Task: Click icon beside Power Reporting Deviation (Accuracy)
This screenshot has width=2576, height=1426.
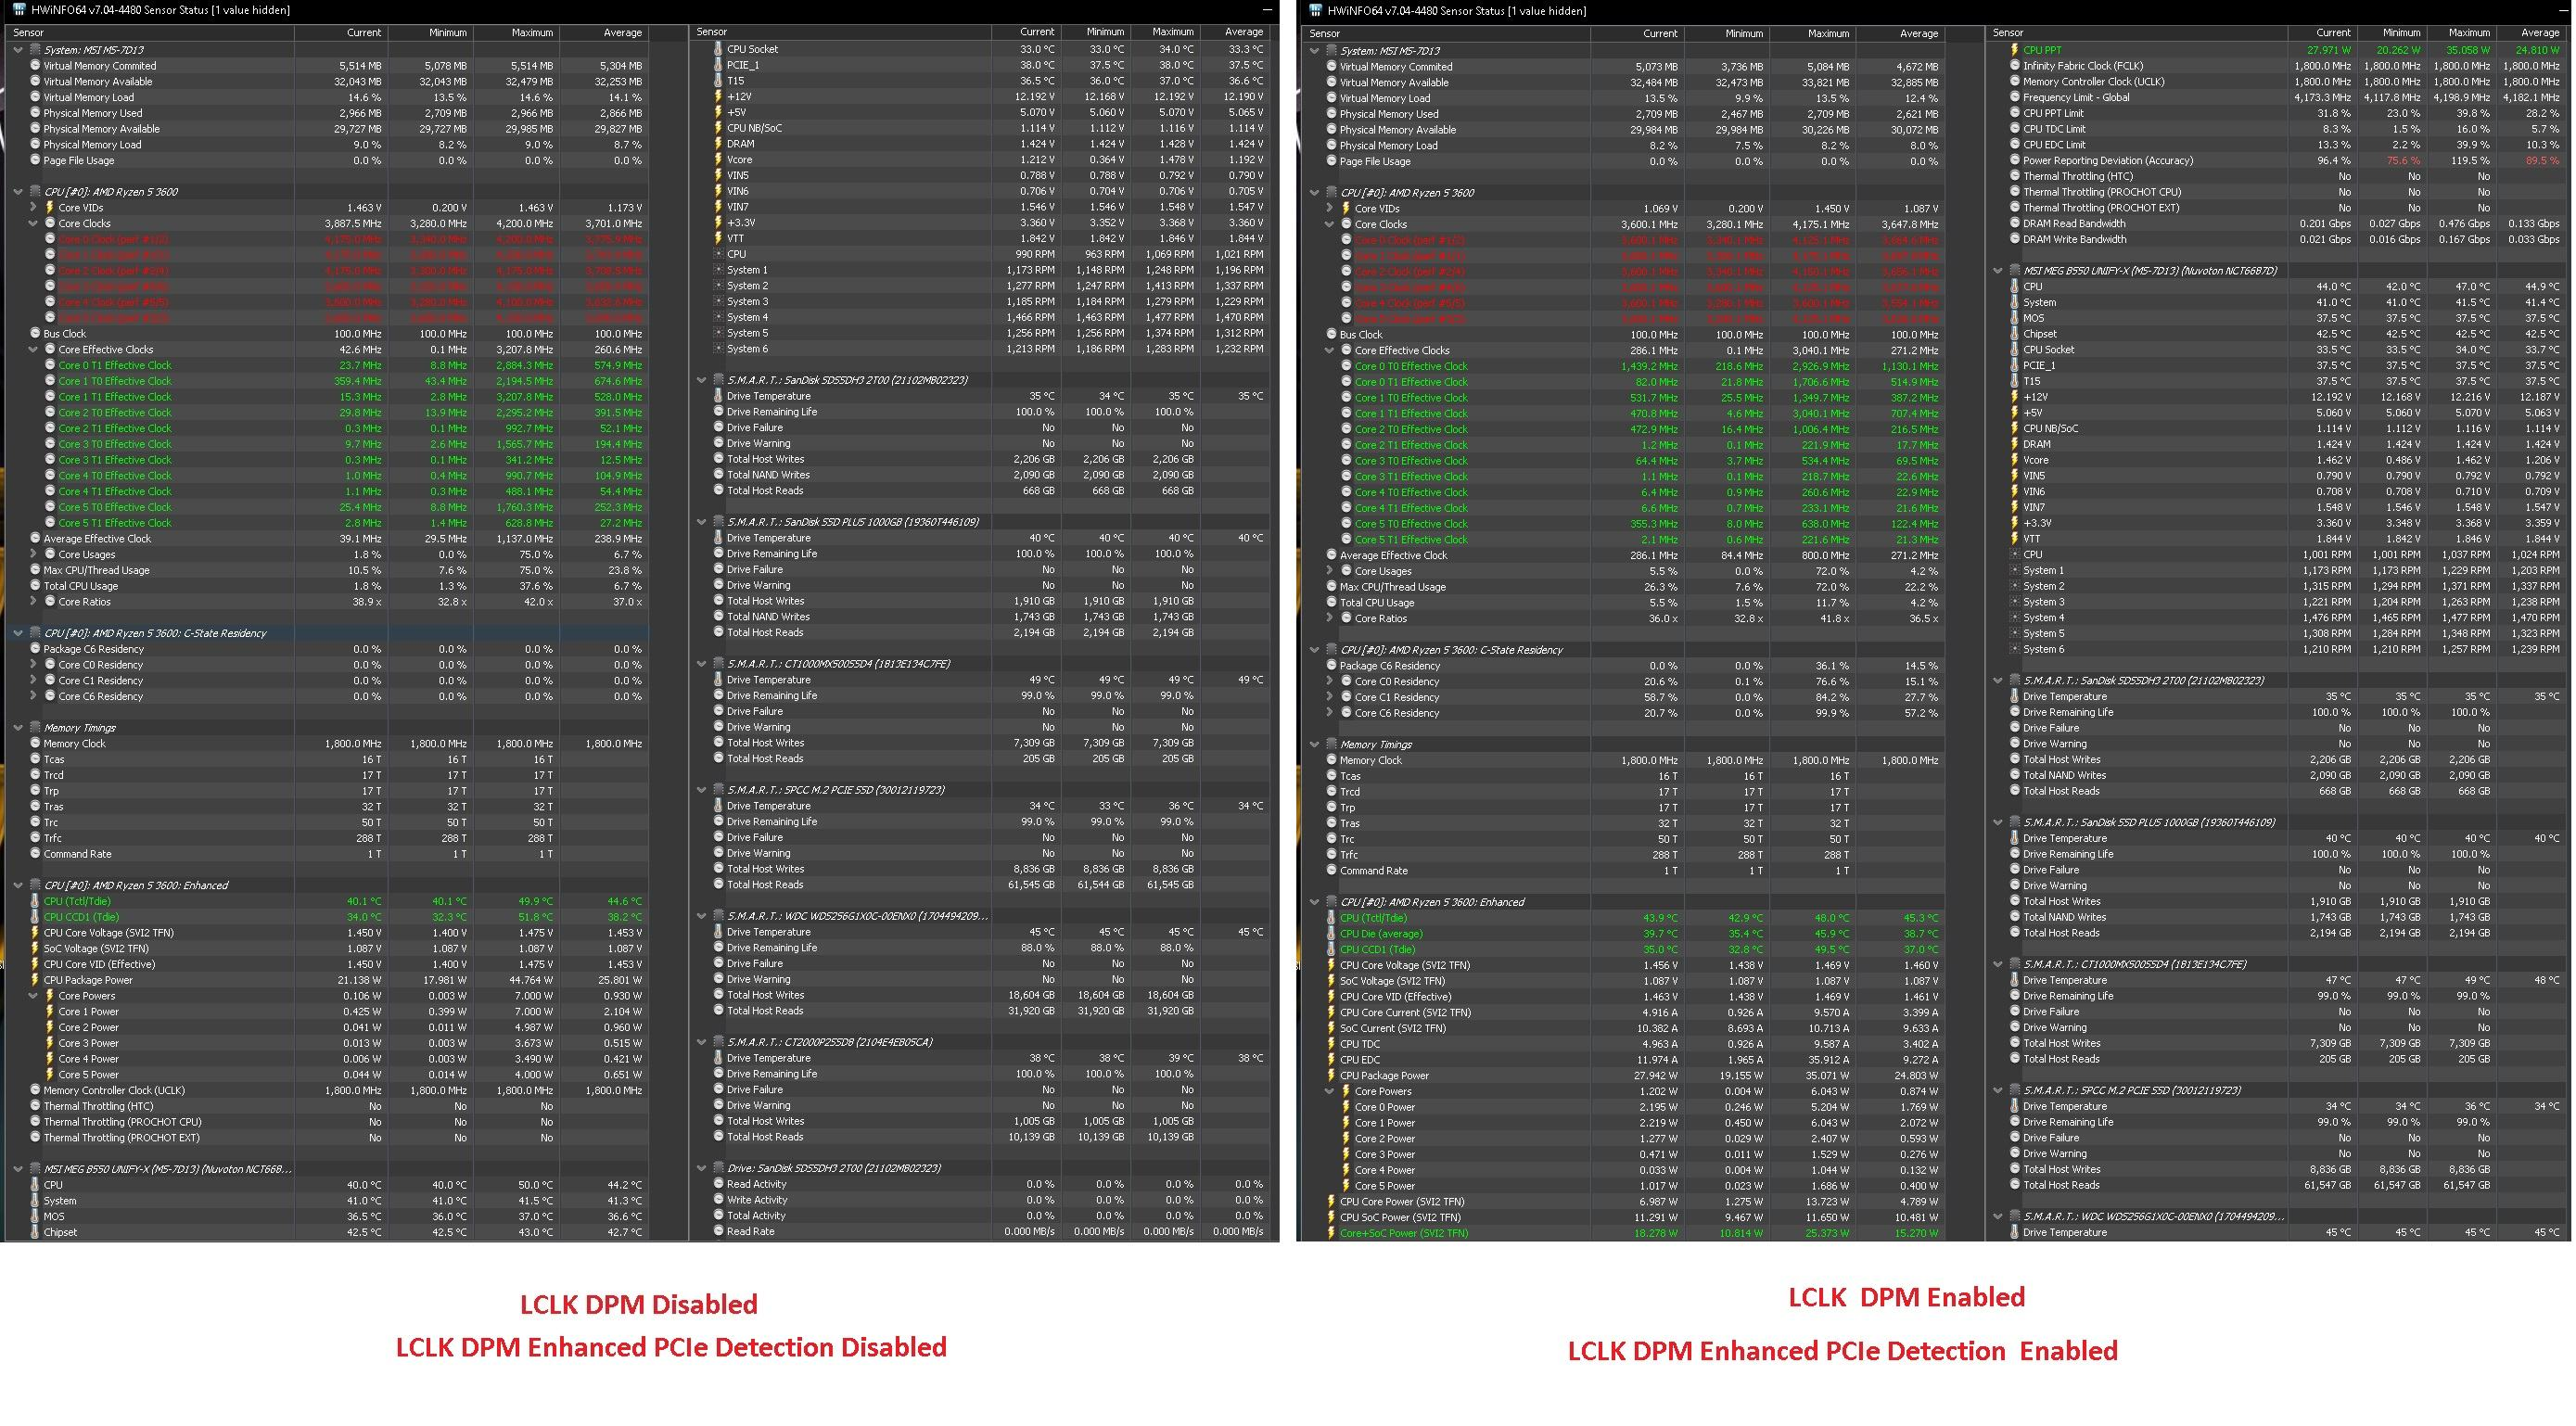Action: pos(2014,160)
